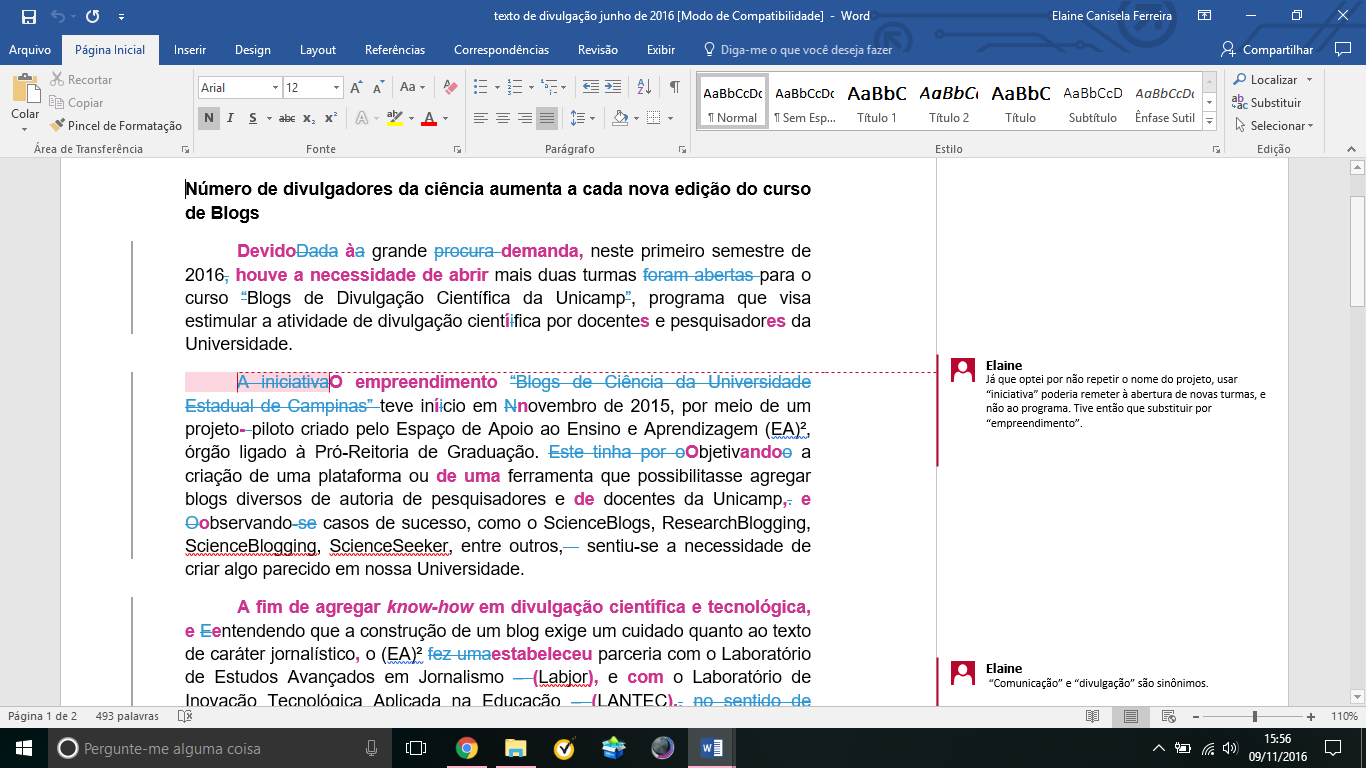Open Chrome from the Windows taskbar
The height and width of the screenshot is (768, 1366).
466,748
